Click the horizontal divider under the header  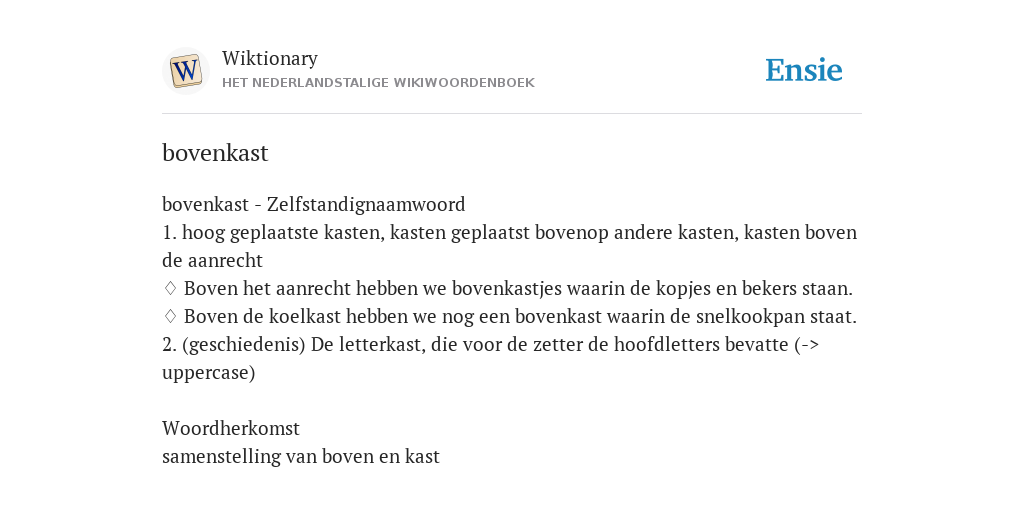click(x=512, y=114)
